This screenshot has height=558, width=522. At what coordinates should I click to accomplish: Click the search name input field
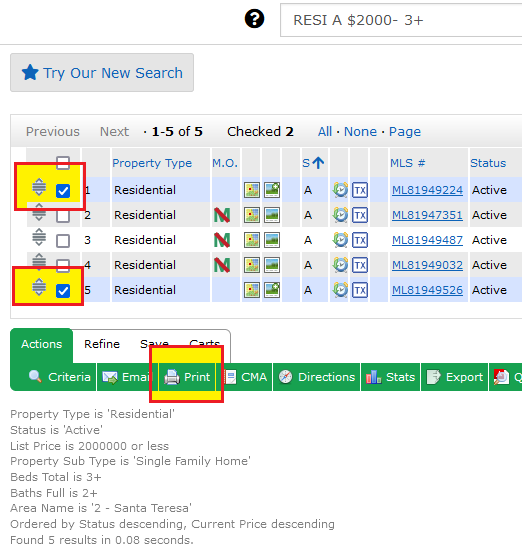(401, 20)
